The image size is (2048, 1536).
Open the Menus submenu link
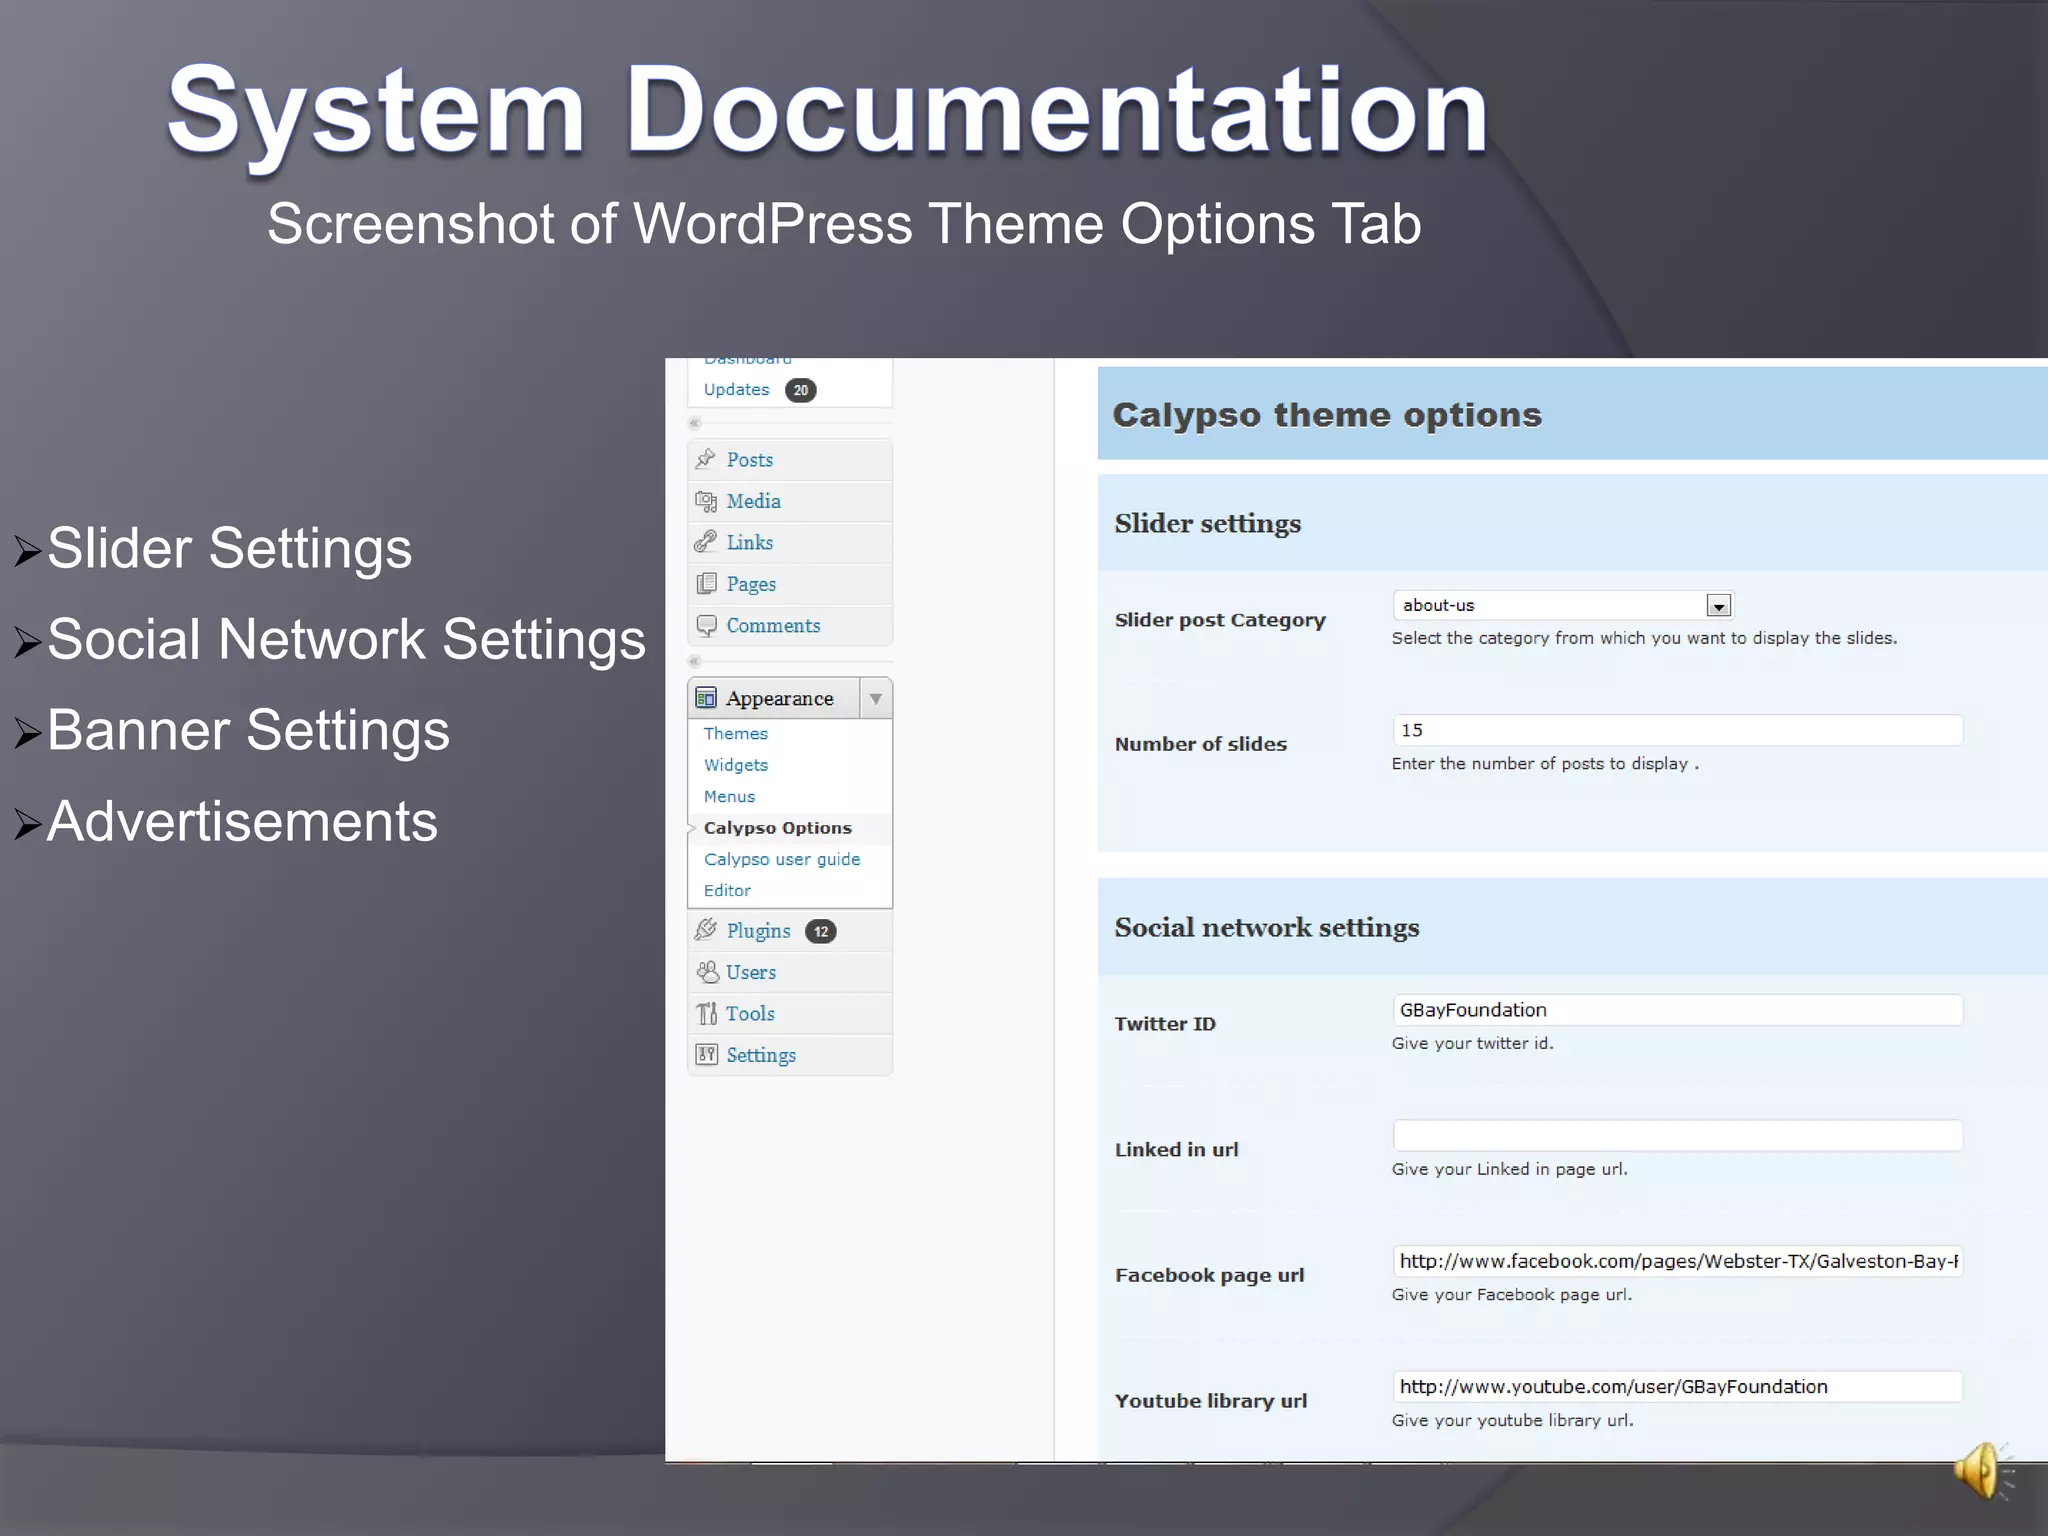click(x=729, y=797)
